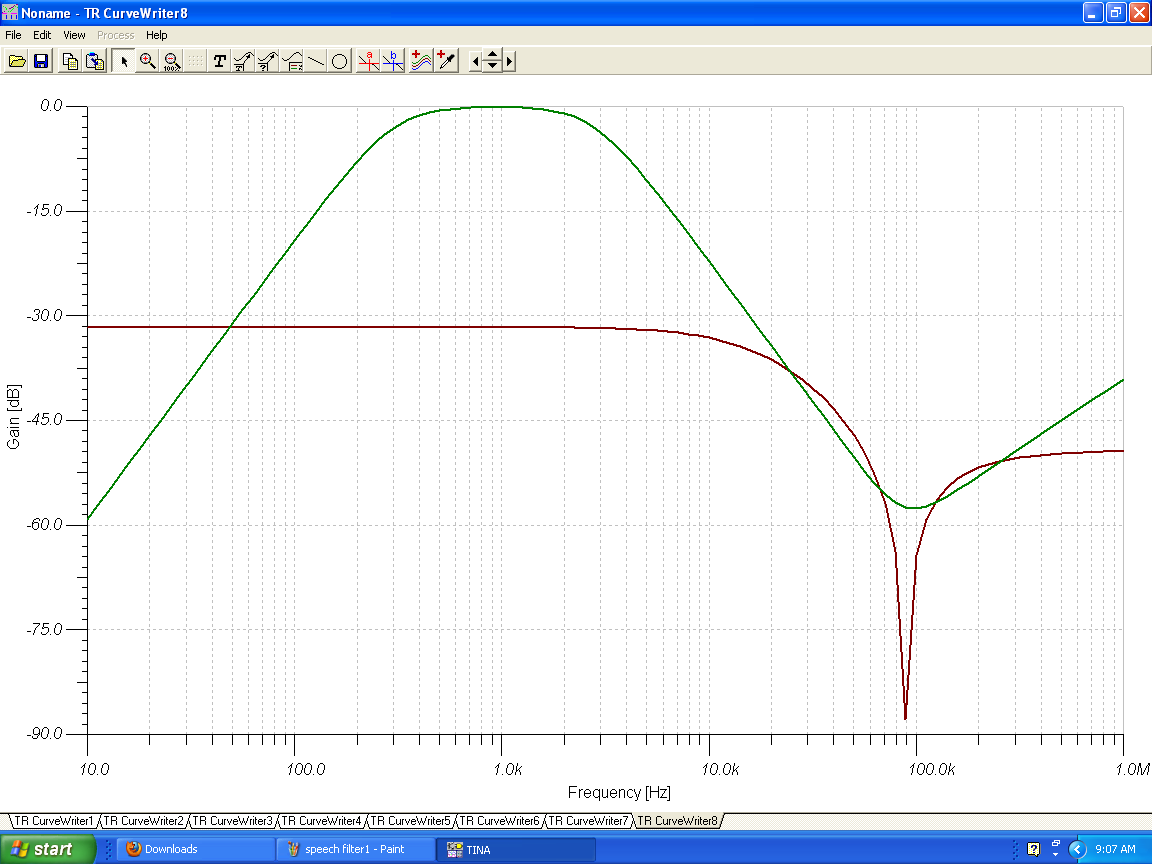1152x864 pixels.
Task: Click the Gain [dB] axis label
Action: click(13, 416)
